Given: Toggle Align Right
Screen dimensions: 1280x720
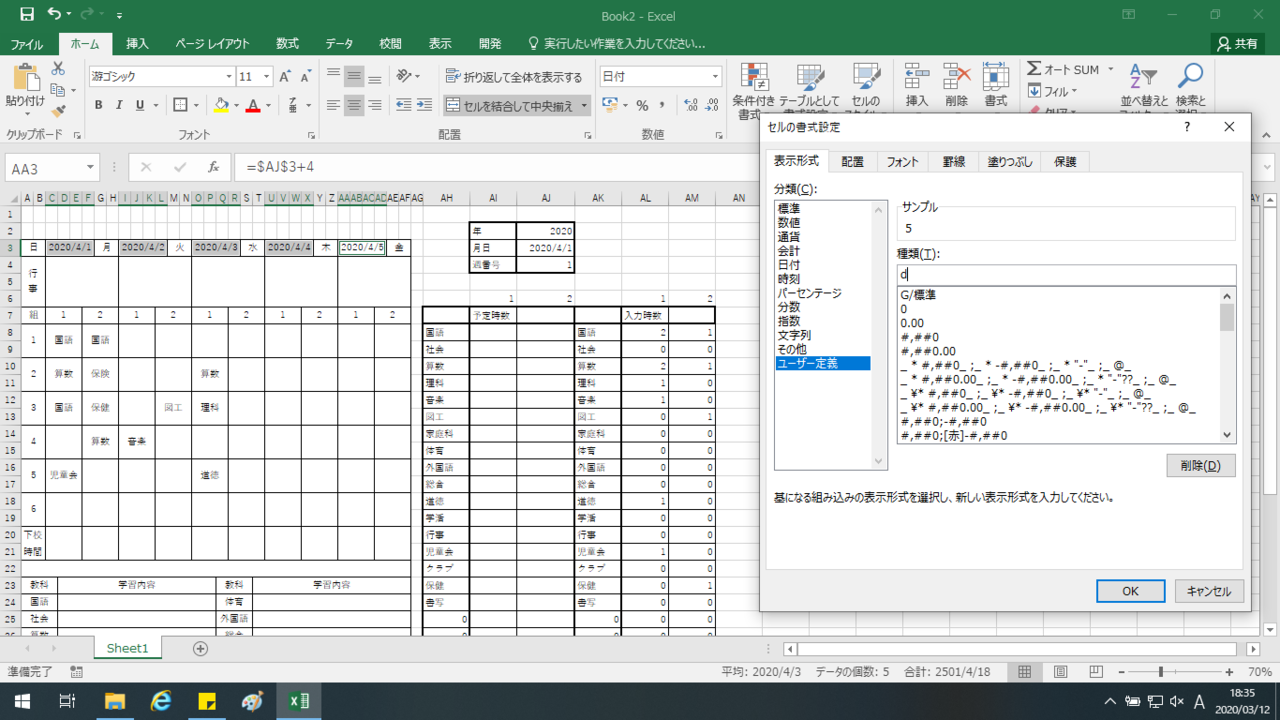Looking at the screenshot, I should [375, 105].
